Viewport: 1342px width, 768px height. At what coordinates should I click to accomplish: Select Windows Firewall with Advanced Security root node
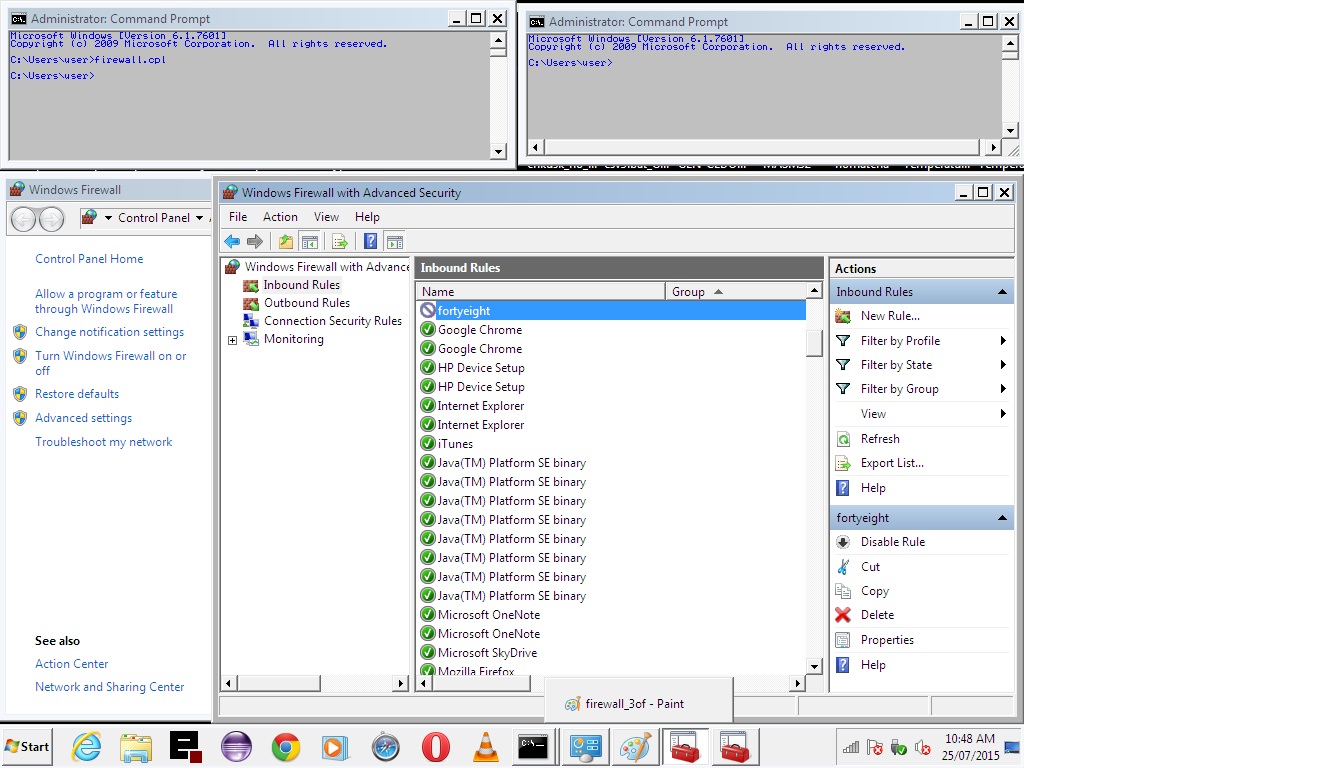(327, 267)
